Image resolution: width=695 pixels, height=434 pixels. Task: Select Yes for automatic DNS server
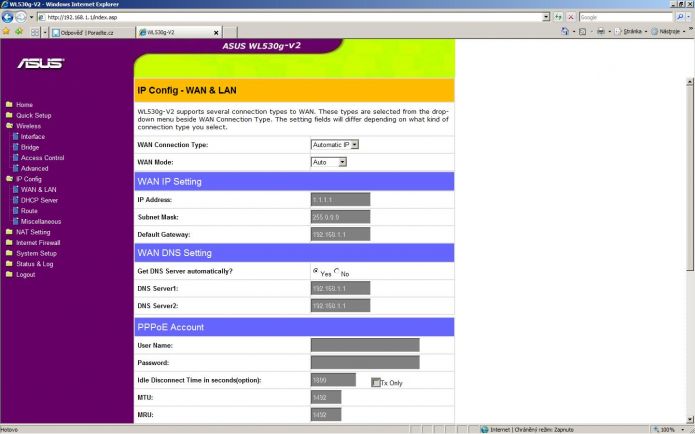point(316,271)
